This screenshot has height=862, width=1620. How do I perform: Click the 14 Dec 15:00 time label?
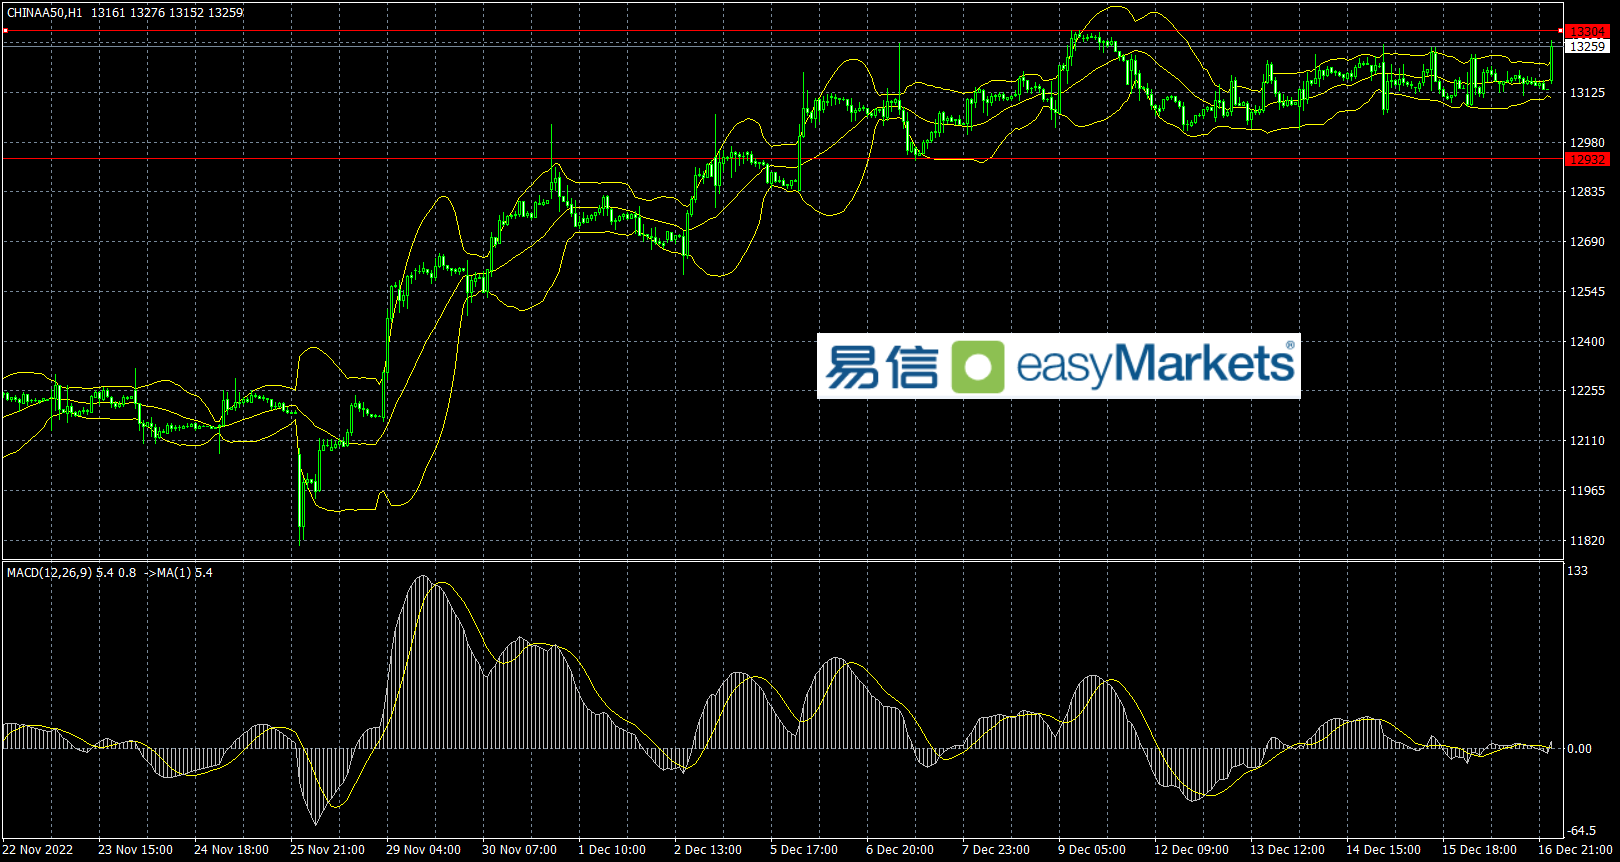(1383, 850)
